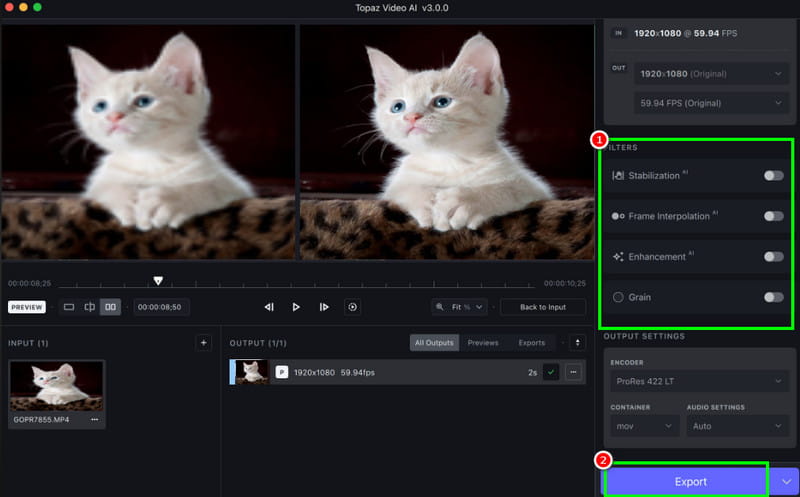Click the Back to Input button
Screen dimensions: 800x497
543,307
